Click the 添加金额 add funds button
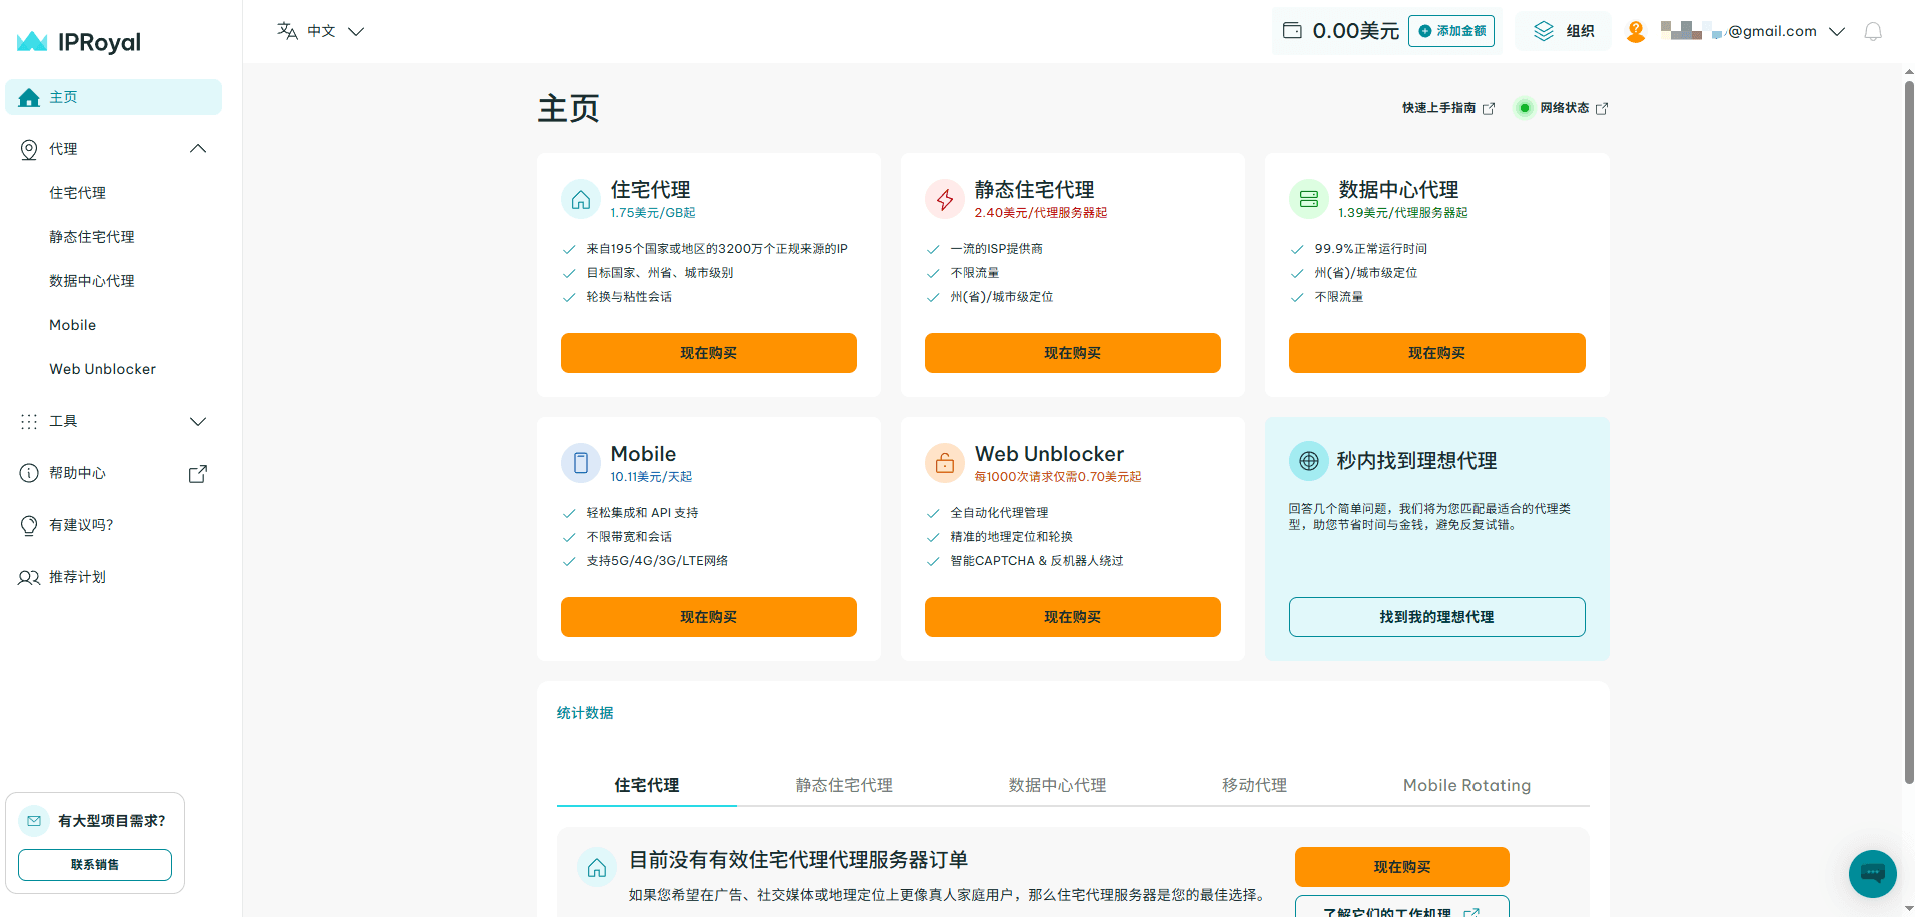 click(1450, 31)
